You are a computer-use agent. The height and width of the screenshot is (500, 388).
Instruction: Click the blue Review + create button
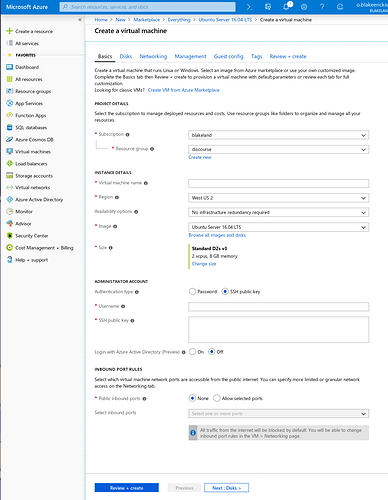127,488
